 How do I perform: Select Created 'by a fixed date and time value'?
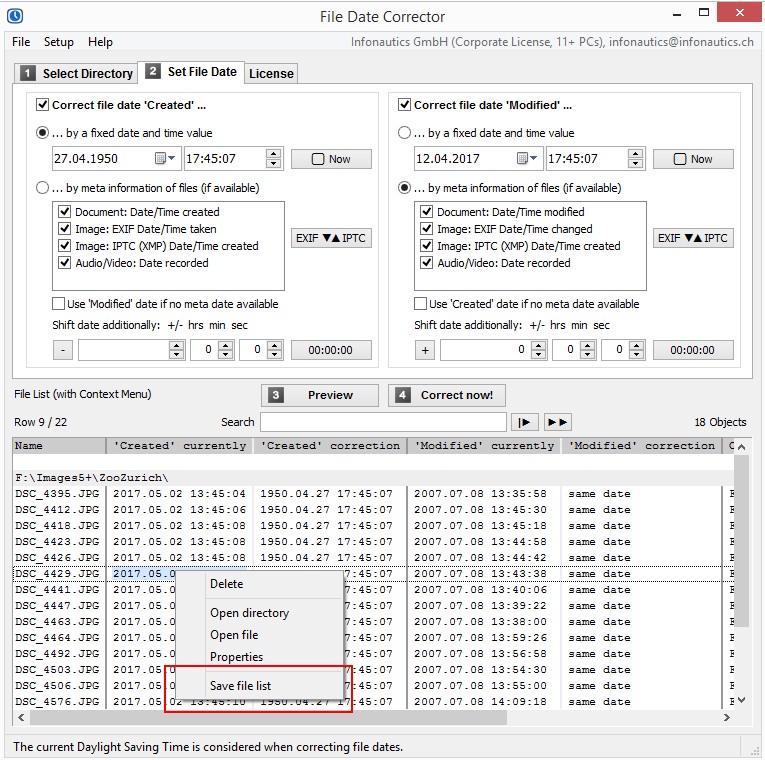42,133
